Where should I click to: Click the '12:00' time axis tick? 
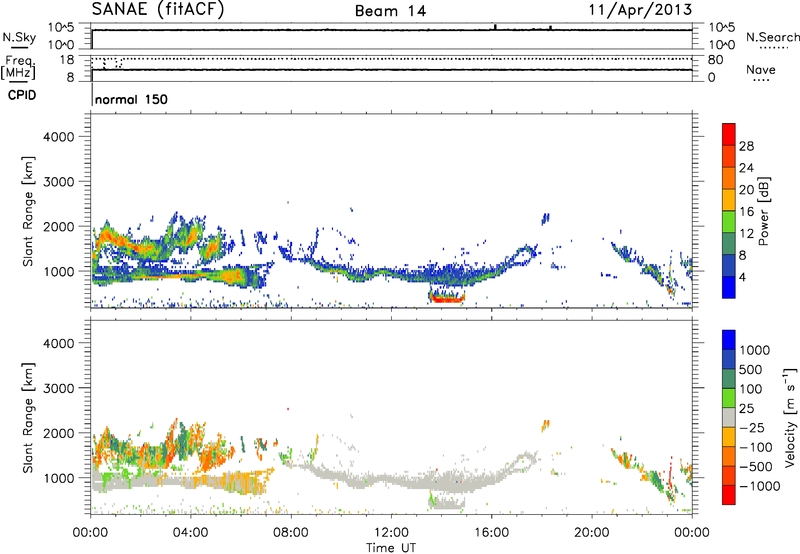(x=391, y=533)
